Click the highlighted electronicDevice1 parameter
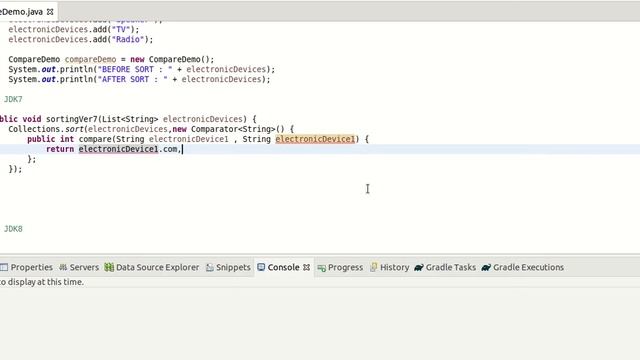 315,139
